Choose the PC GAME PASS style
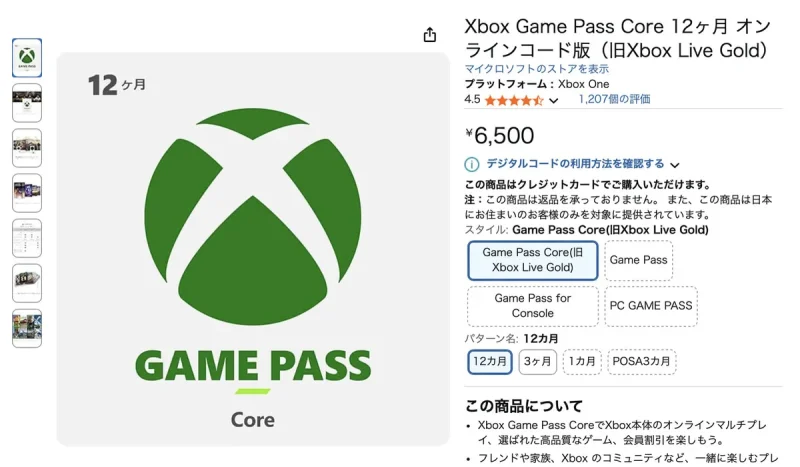The height and width of the screenshot is (467, 800). point(651,306)
